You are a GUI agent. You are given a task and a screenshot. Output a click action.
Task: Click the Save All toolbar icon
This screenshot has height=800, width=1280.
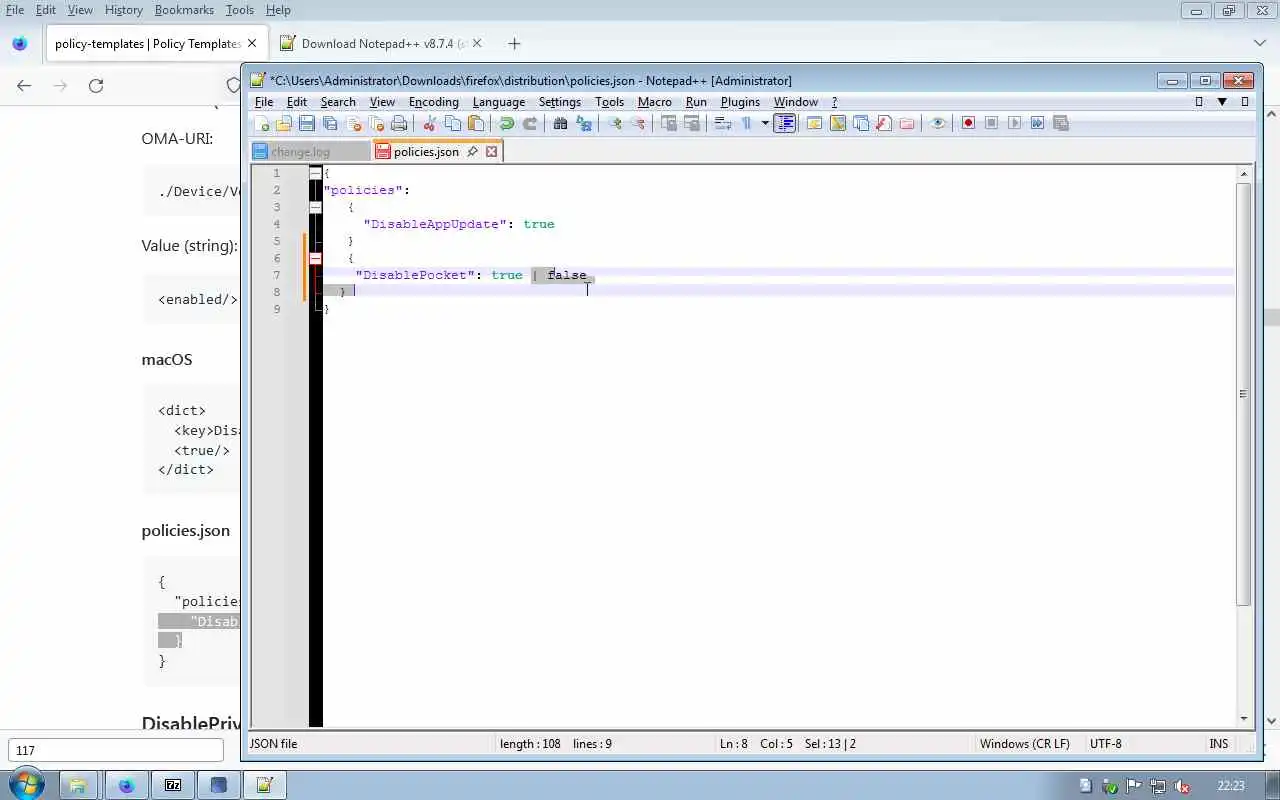[x=330, y=123]
